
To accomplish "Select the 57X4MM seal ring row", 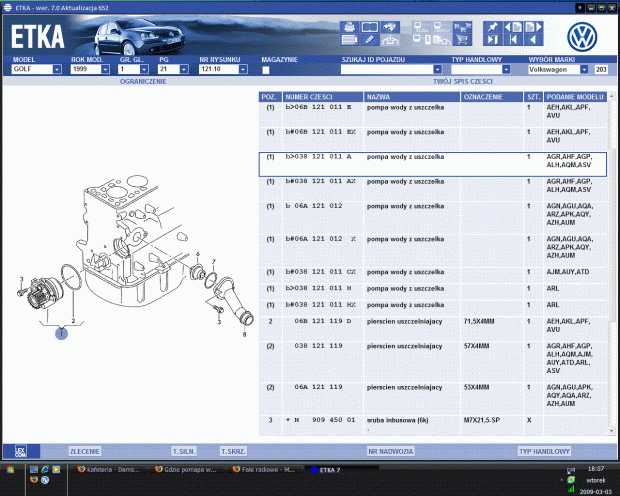I will click(x=433, y=362).
